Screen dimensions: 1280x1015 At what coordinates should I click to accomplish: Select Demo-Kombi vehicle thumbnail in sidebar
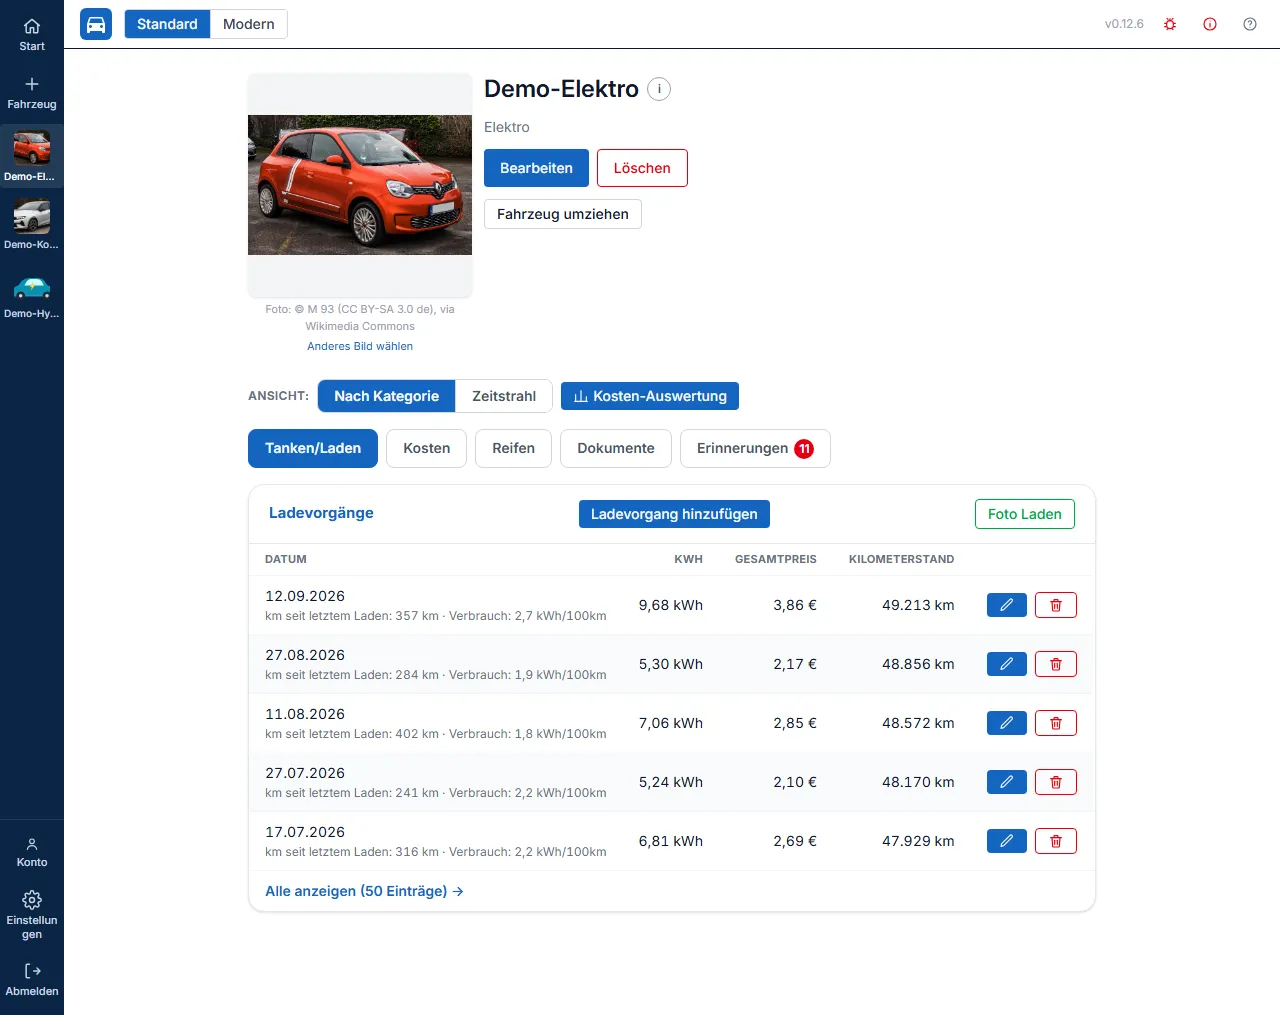coord(32,224)
